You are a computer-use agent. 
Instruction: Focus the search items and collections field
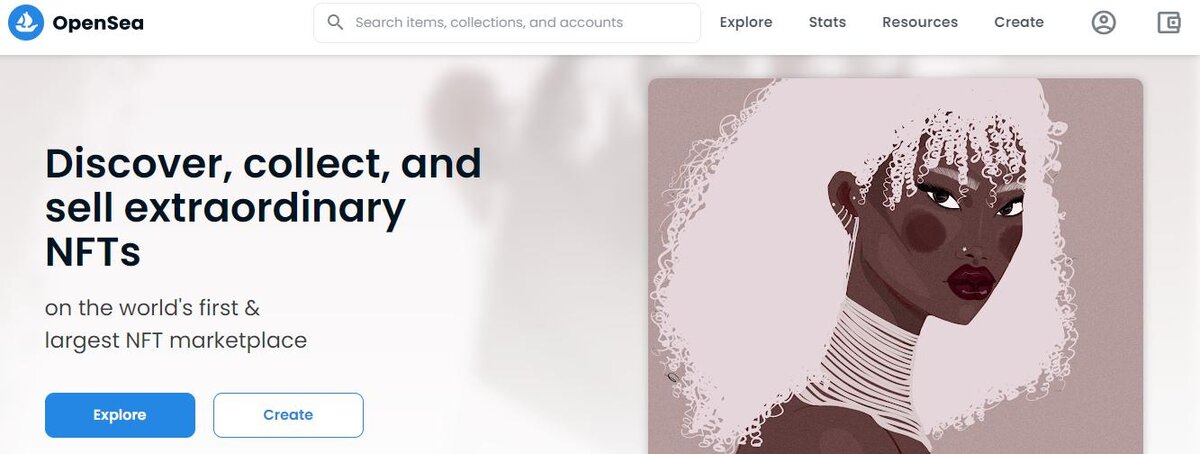coord(507,23)
